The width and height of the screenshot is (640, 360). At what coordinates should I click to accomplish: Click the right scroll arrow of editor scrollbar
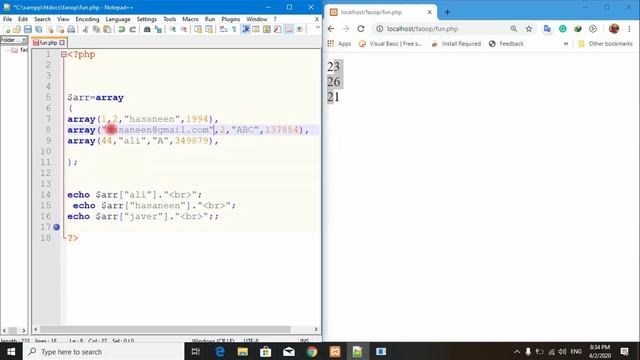tap(316, 329)
